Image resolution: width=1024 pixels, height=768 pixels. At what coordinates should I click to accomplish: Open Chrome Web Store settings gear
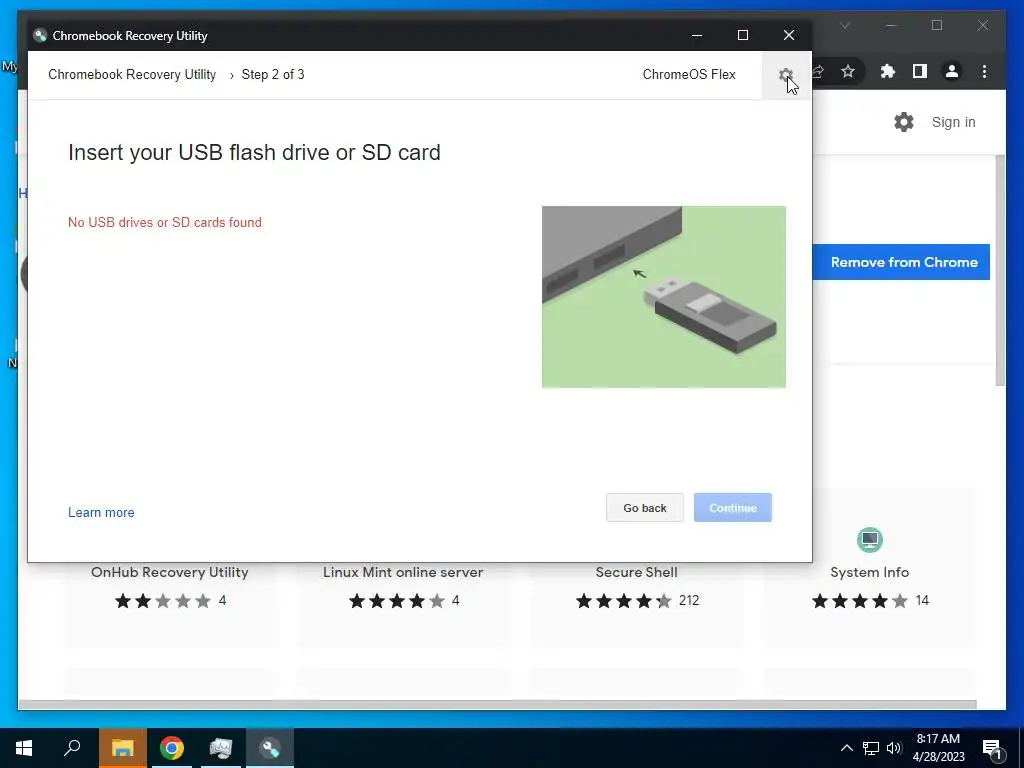tap(904, 122)
